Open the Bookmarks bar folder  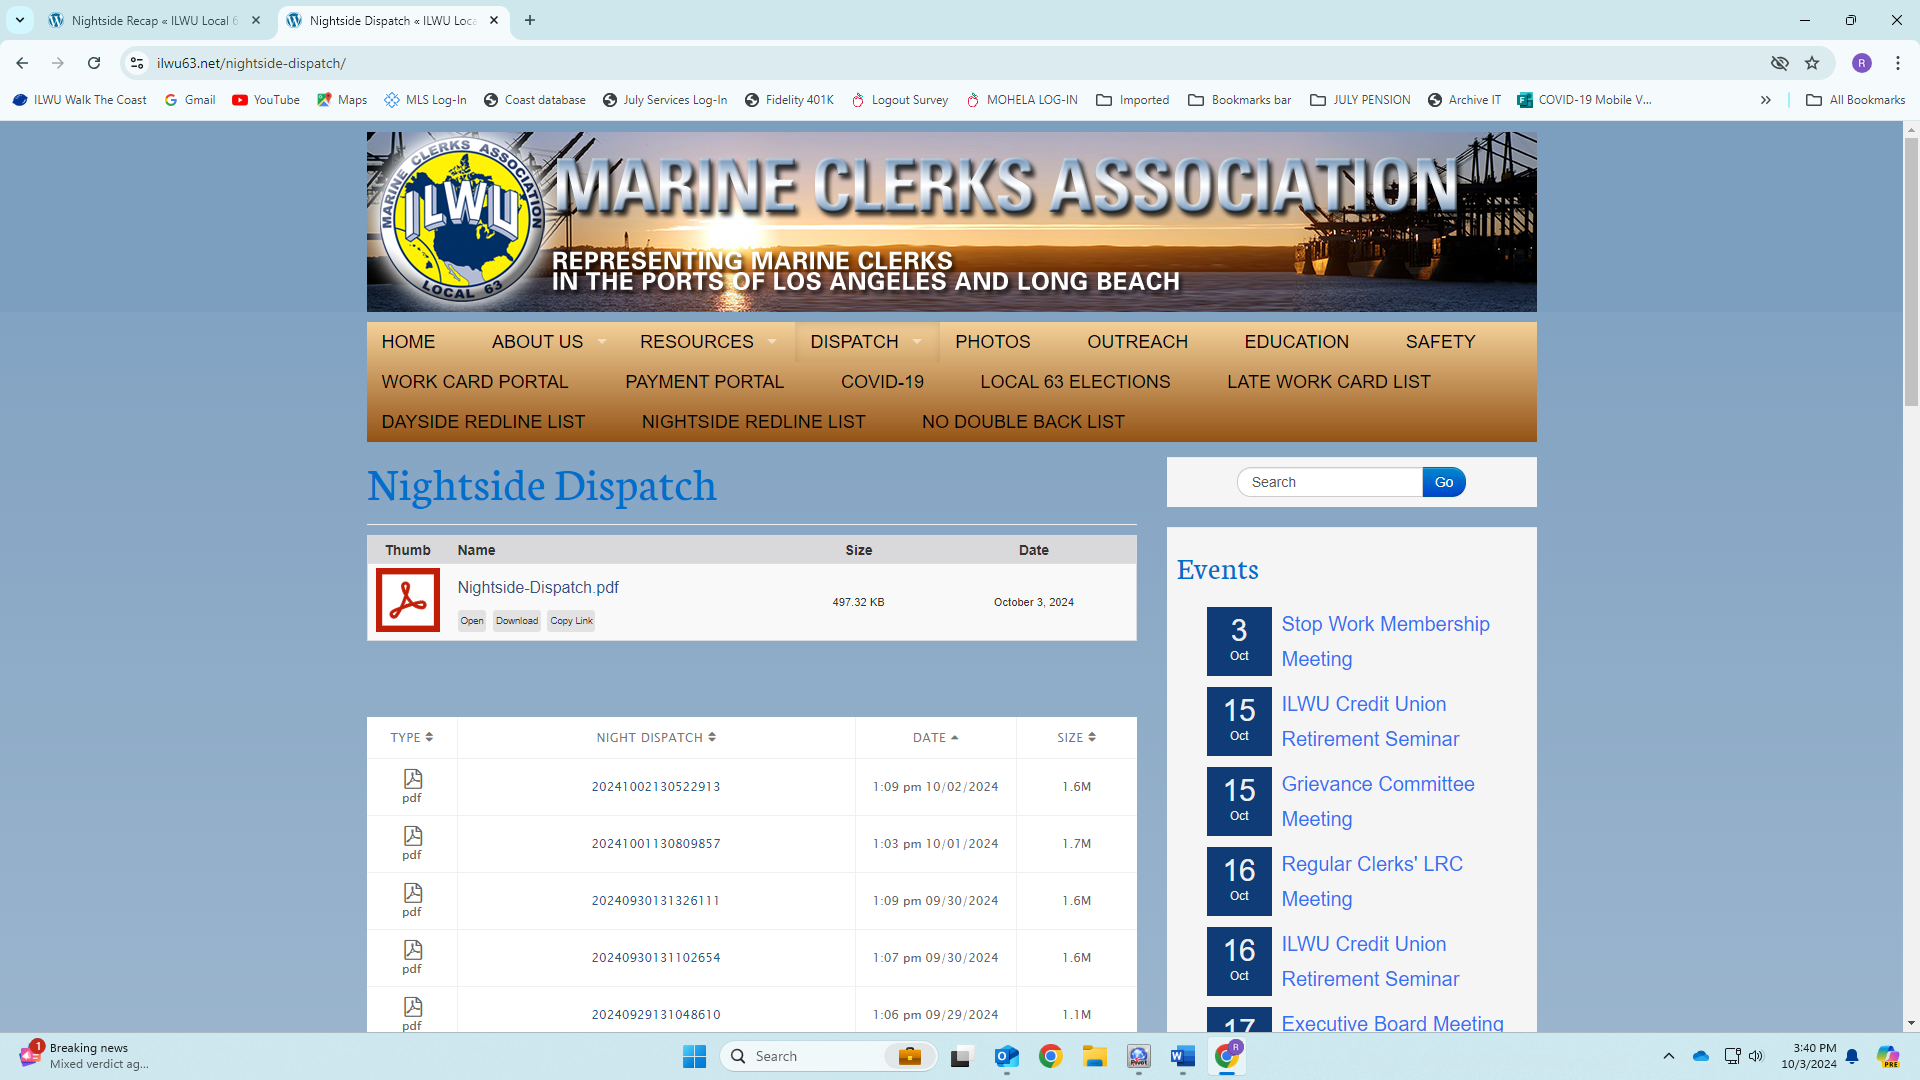pyautogui.click(x=1240, y=100)
